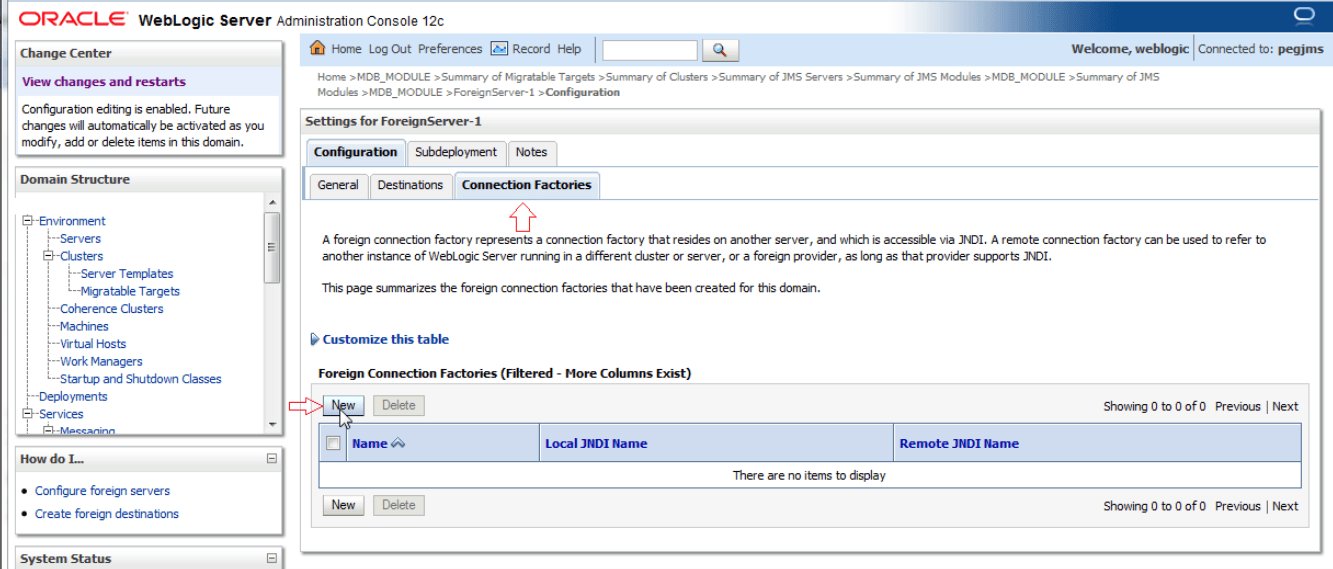Screen dimensions: 1333x569
Task: Open the Notes tab
Action: 531,152
